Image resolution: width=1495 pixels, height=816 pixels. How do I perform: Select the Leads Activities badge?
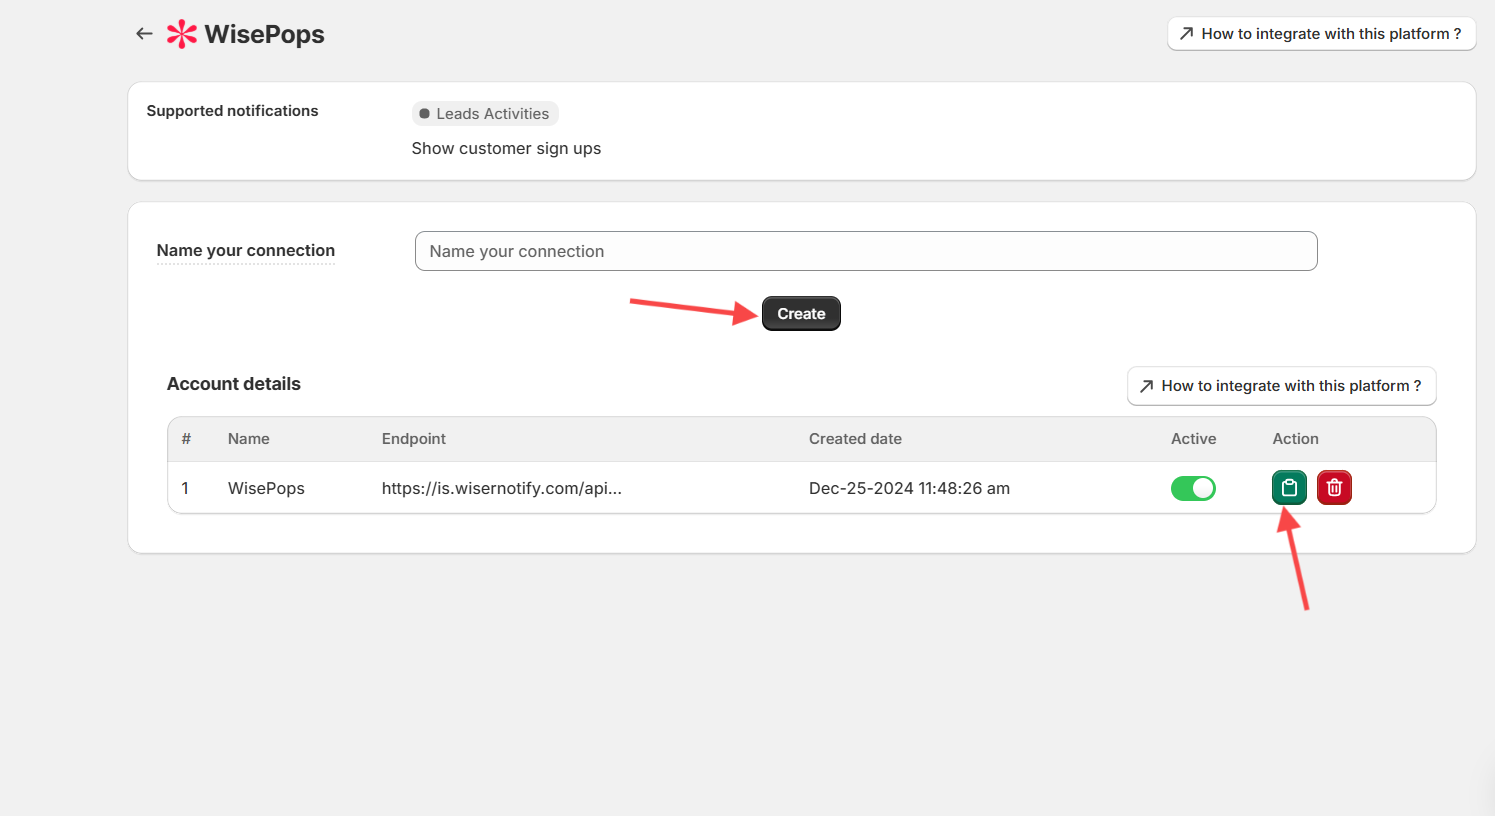click(485, 114)
